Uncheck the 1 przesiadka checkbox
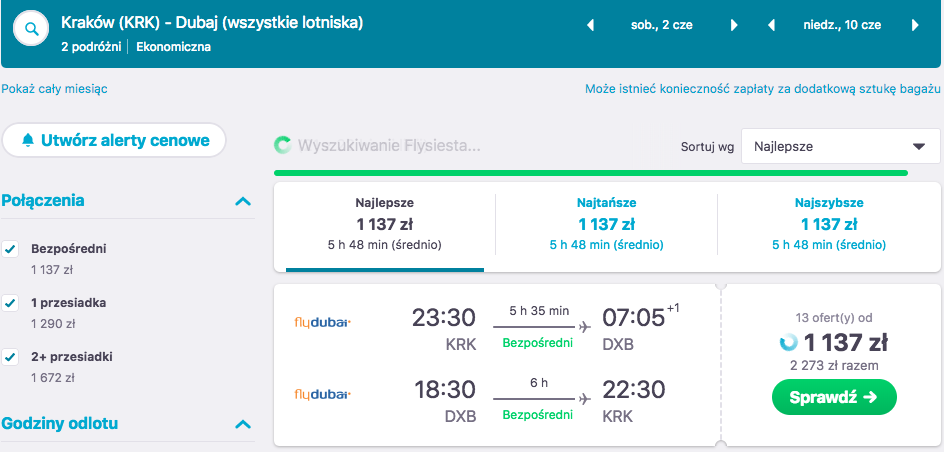Viewport: 944px width, 452px height. point(10,303)
